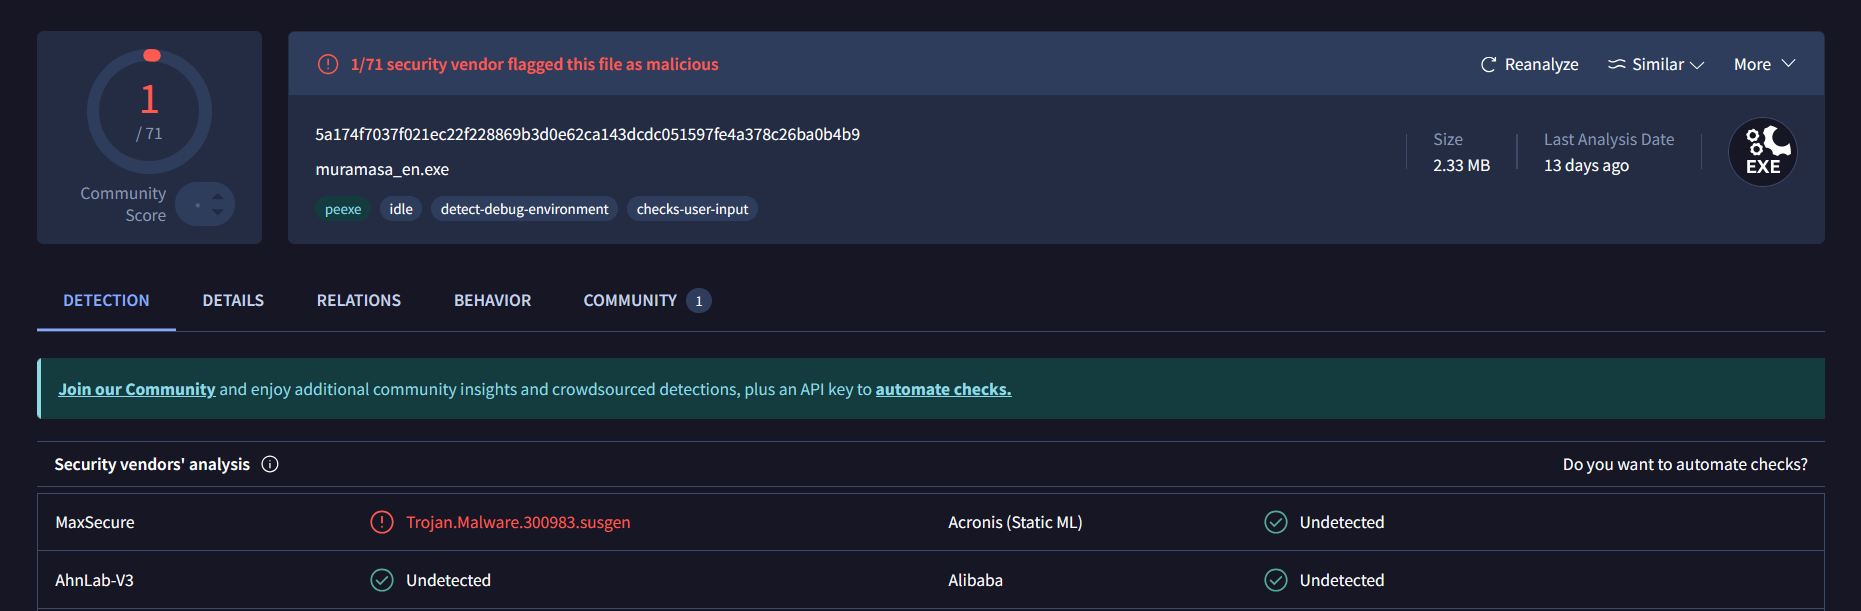This screenshot has height=611, width=1861.
Task: Click the muramasa_en.exe file name
Action: click(x=382, y=169)
